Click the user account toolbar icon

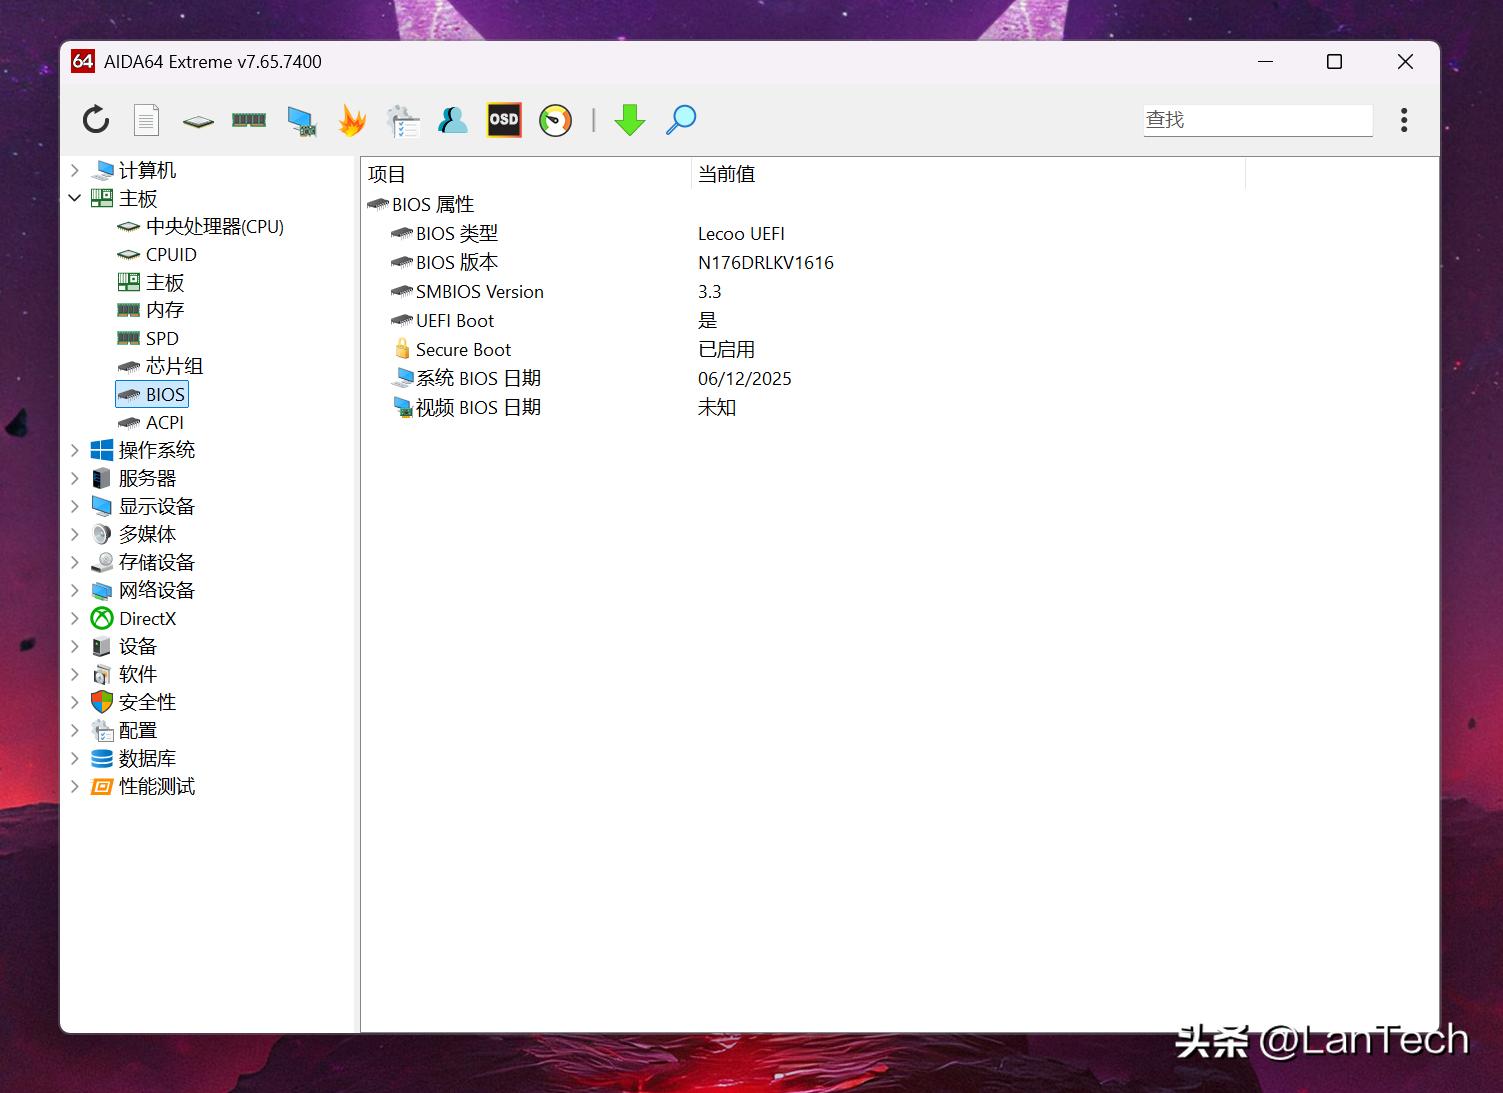pyautogui.click(x=453, y=120)
